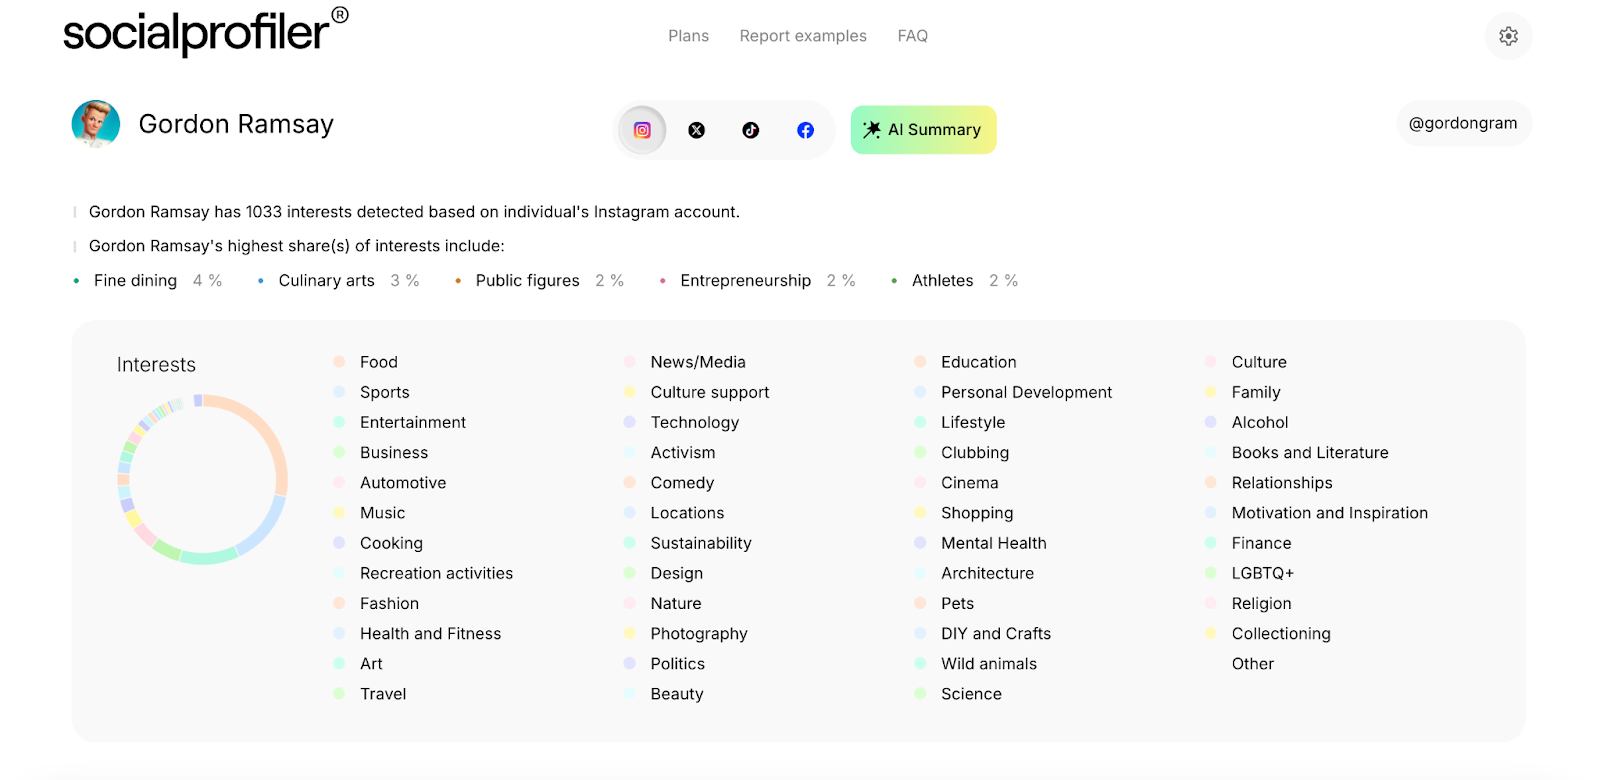Switch to the TikTok network icon
1600x780 pixels.
751,130
